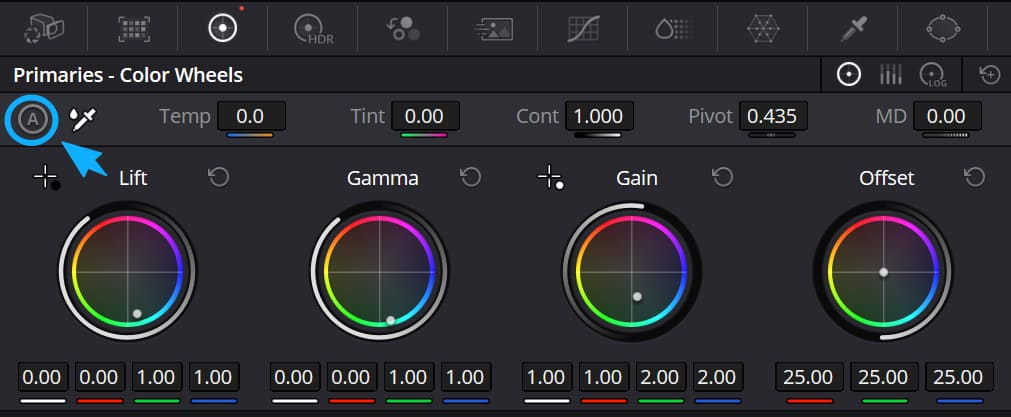The width and height of the screenshot is (1011, 417).
Task: Reset the Lift wheel
Action: [219, 177]
